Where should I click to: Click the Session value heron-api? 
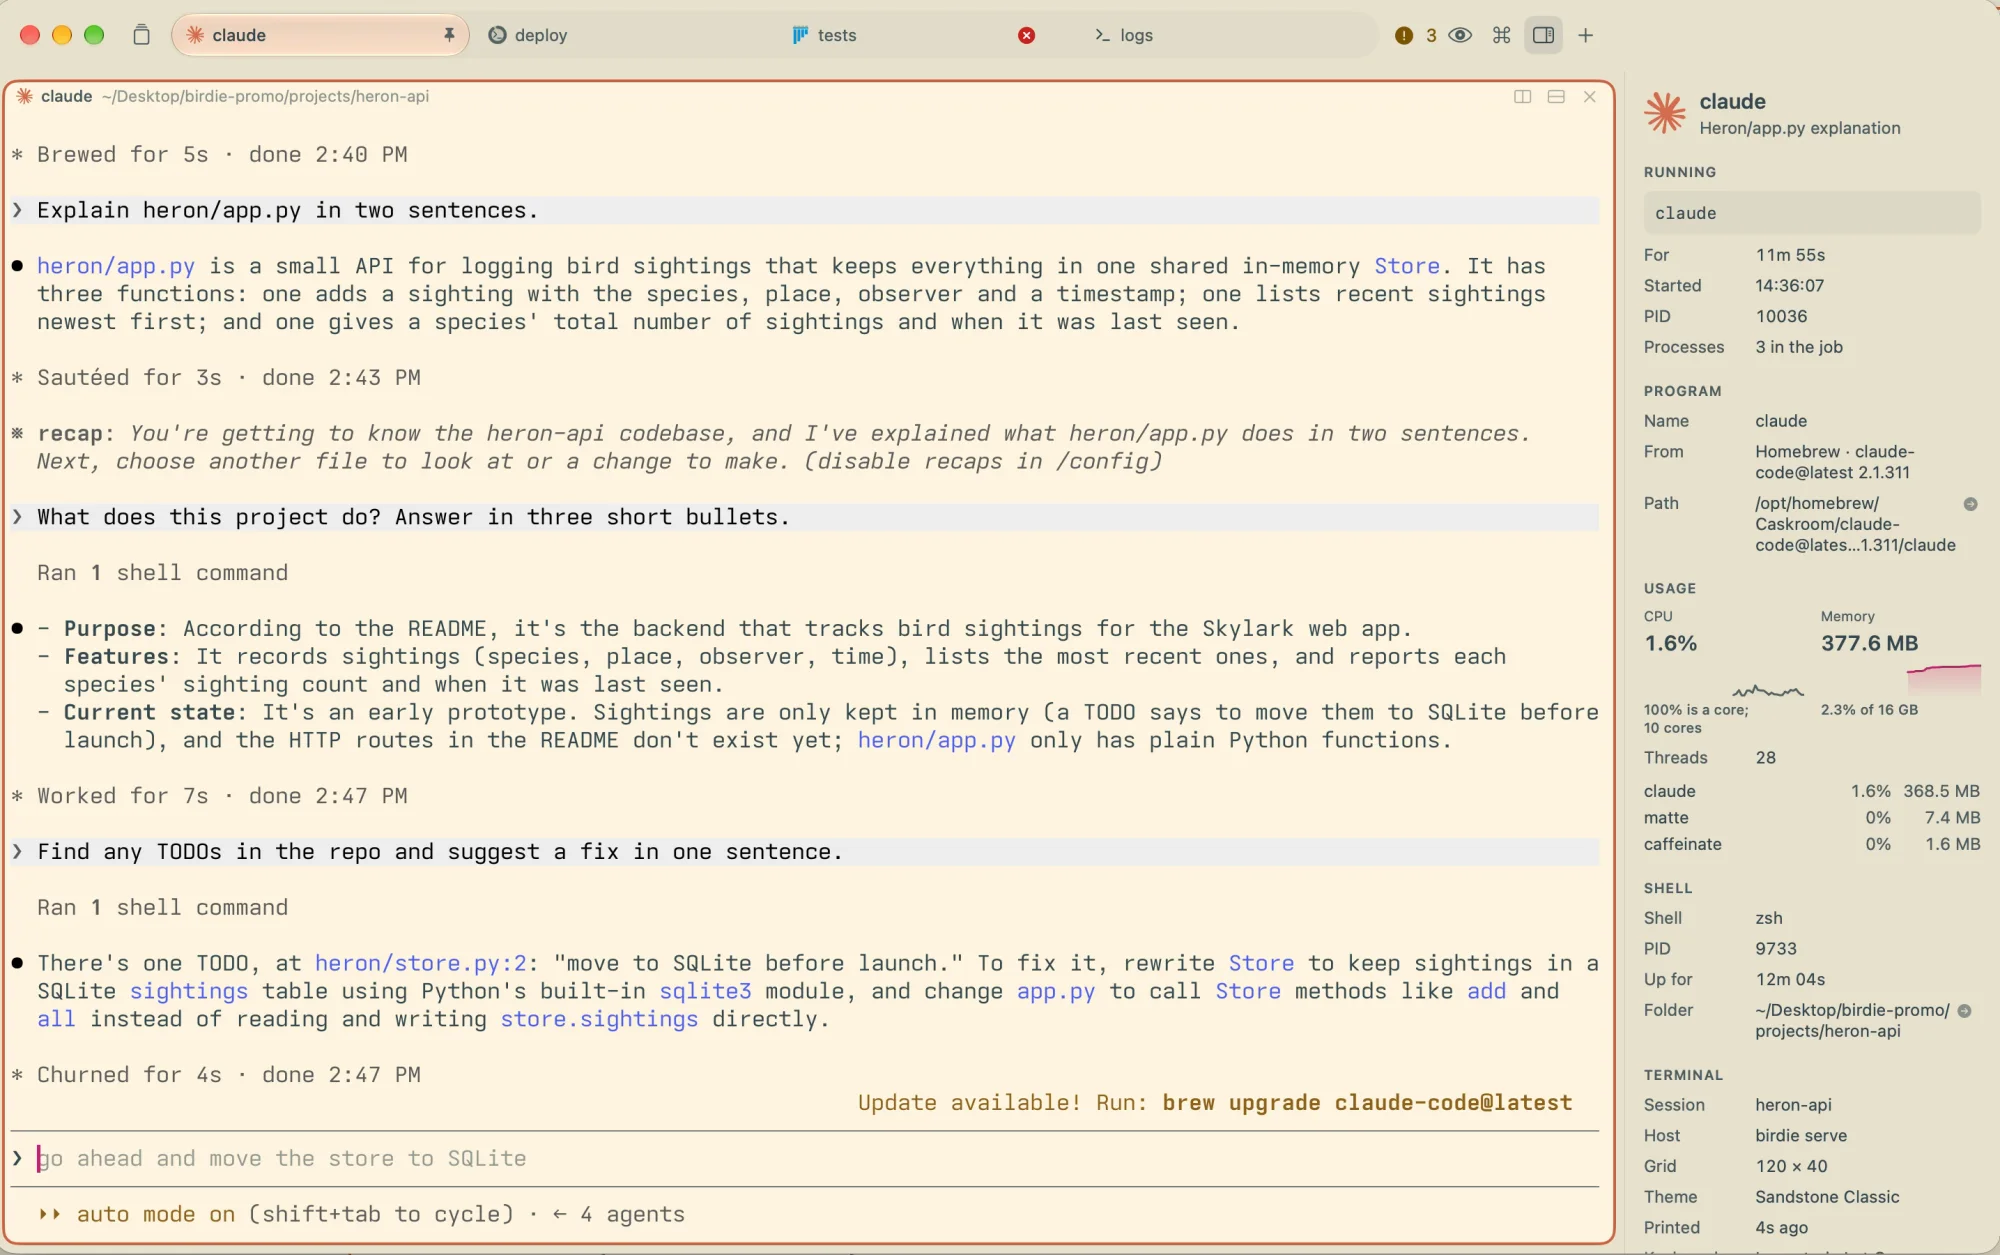(1793, 1105)
